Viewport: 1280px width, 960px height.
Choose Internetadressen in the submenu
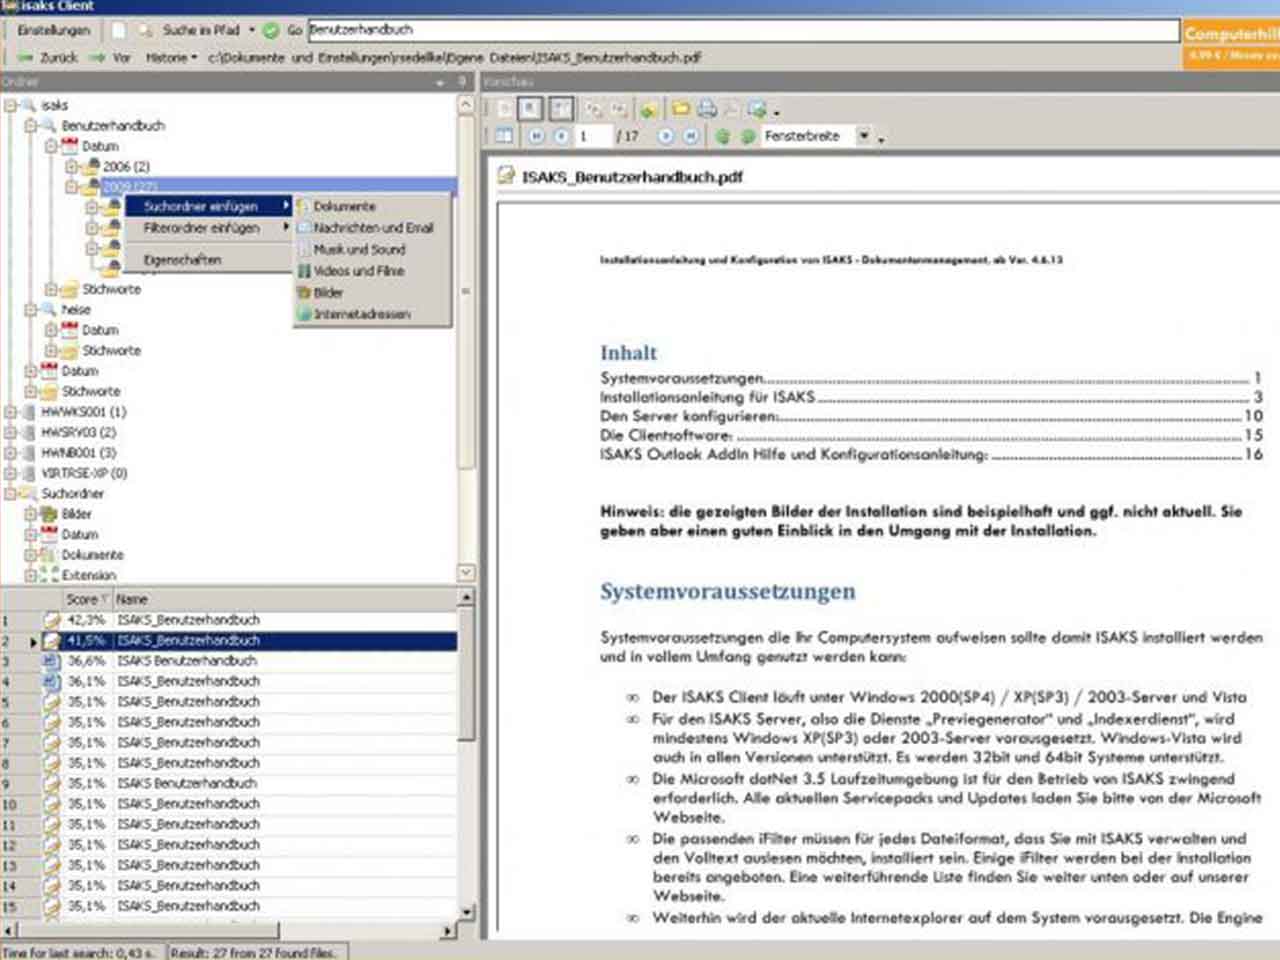(372, 314)
